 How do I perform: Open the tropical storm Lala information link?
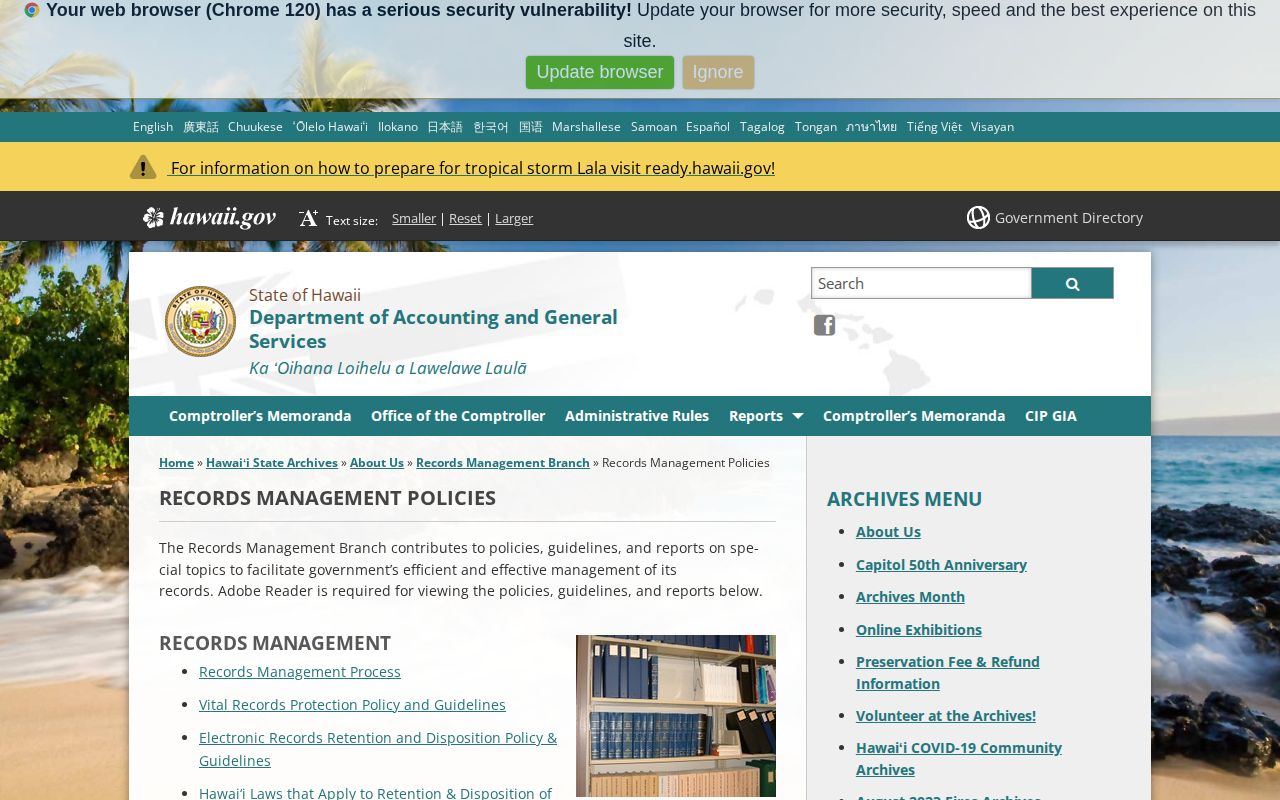pyautogui.click(x=472, y=168)
